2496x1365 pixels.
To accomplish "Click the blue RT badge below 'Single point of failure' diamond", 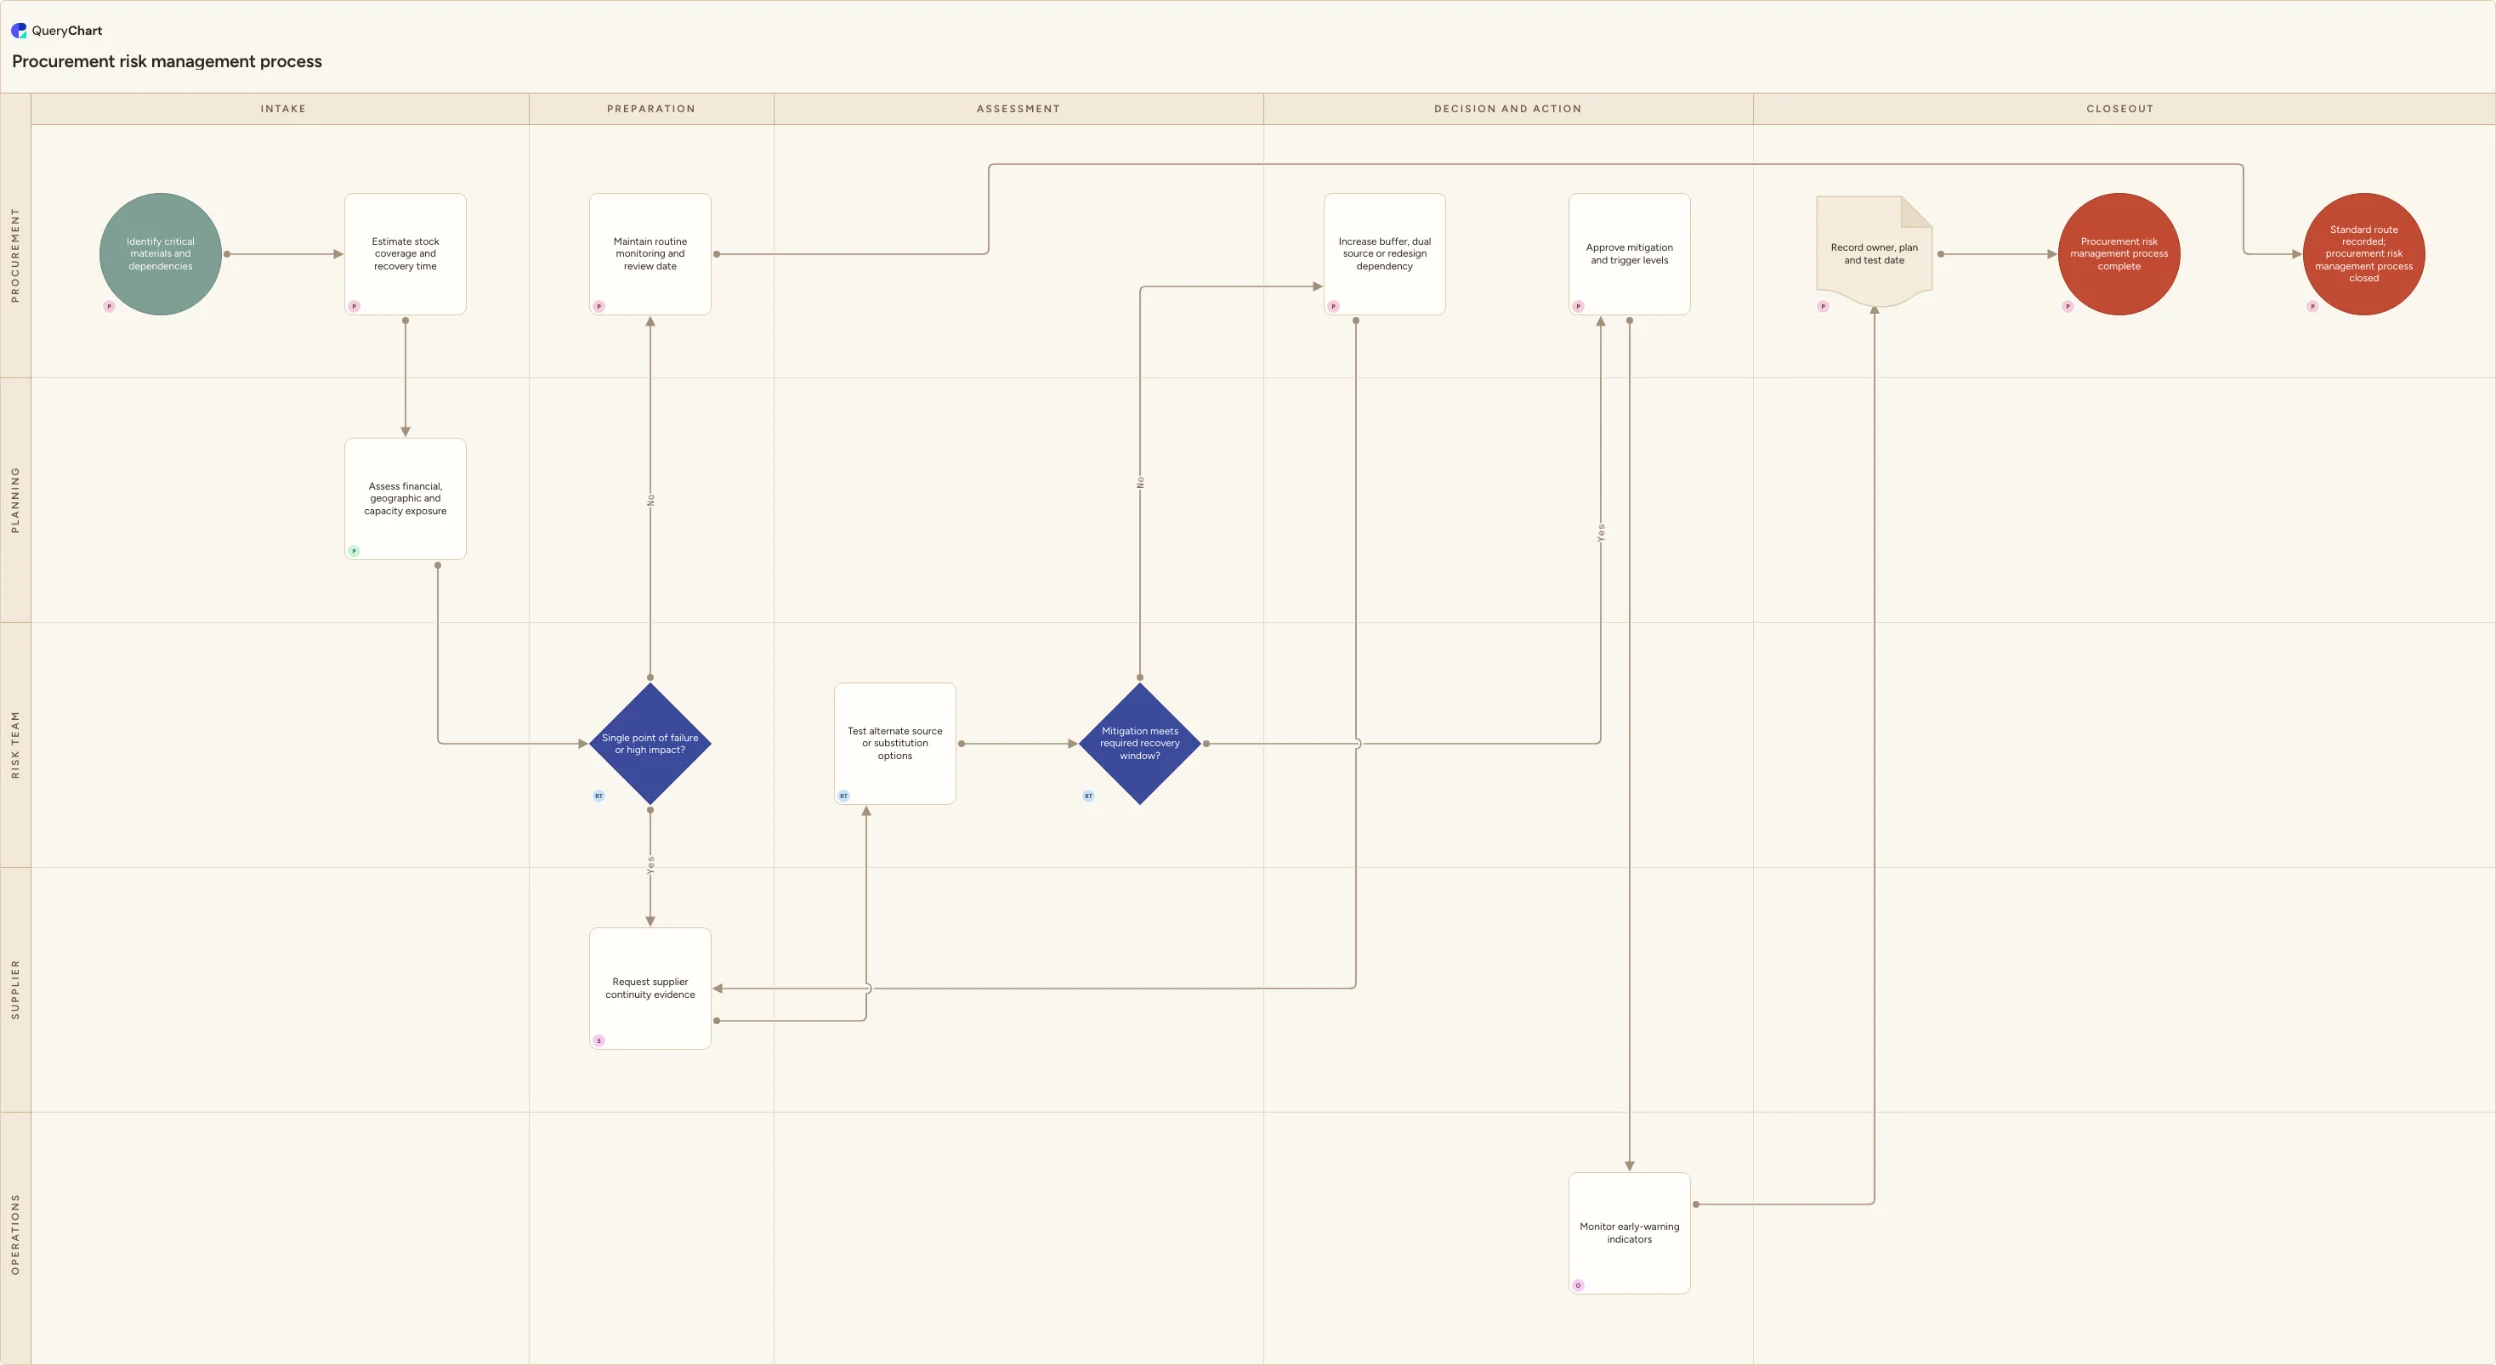I will (599, 796).
